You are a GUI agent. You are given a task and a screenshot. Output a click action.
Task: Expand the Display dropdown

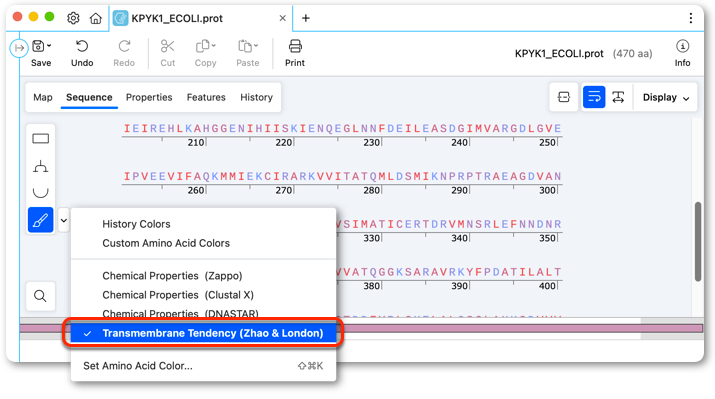click(666, 98)
